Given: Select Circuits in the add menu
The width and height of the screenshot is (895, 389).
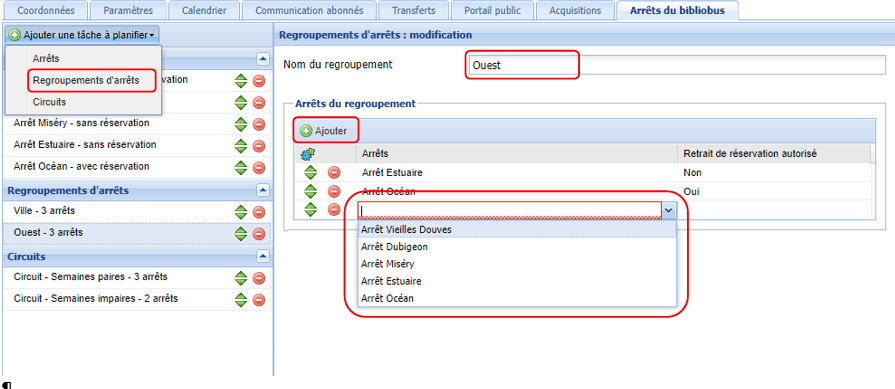Looking at the screenshot, I should 83,102.
